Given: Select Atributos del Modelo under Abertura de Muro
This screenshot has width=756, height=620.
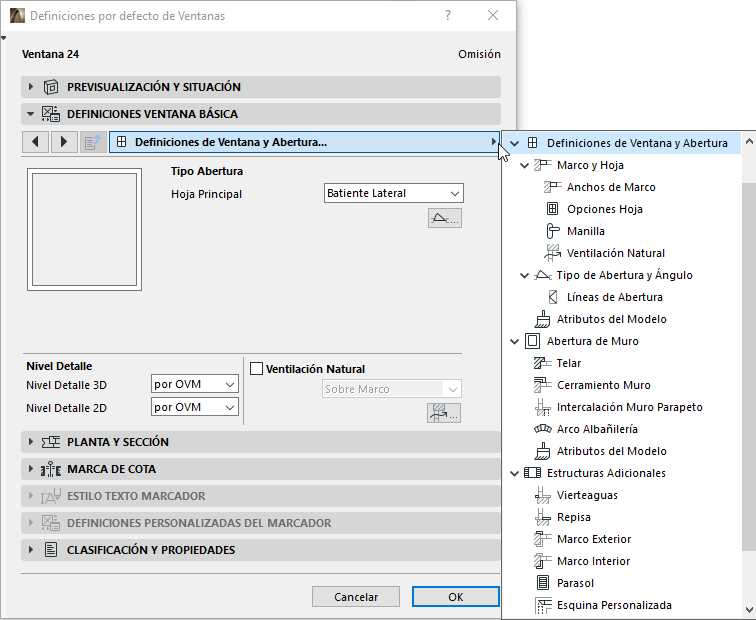Looking at the screenshot, I should 611,451.
